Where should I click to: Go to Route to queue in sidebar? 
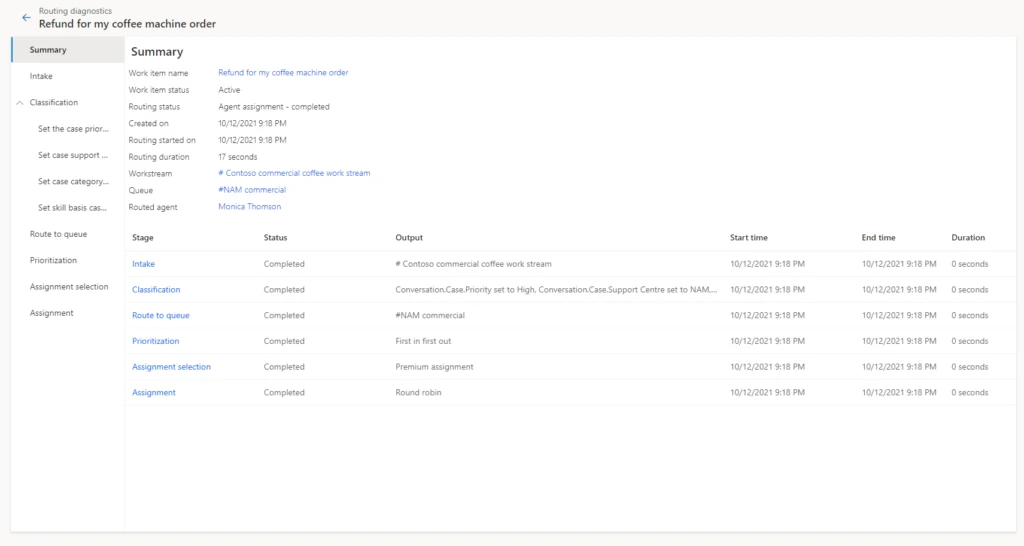coord(58,234)
